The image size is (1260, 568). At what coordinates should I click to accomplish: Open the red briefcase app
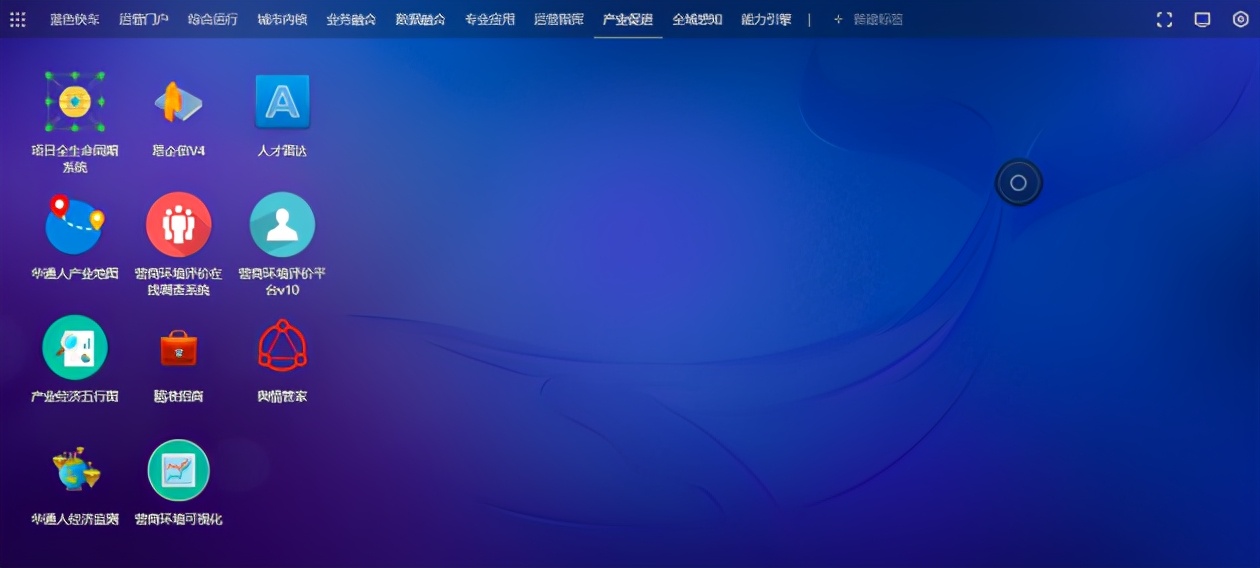pyautogui.click(x=178, y=348)
